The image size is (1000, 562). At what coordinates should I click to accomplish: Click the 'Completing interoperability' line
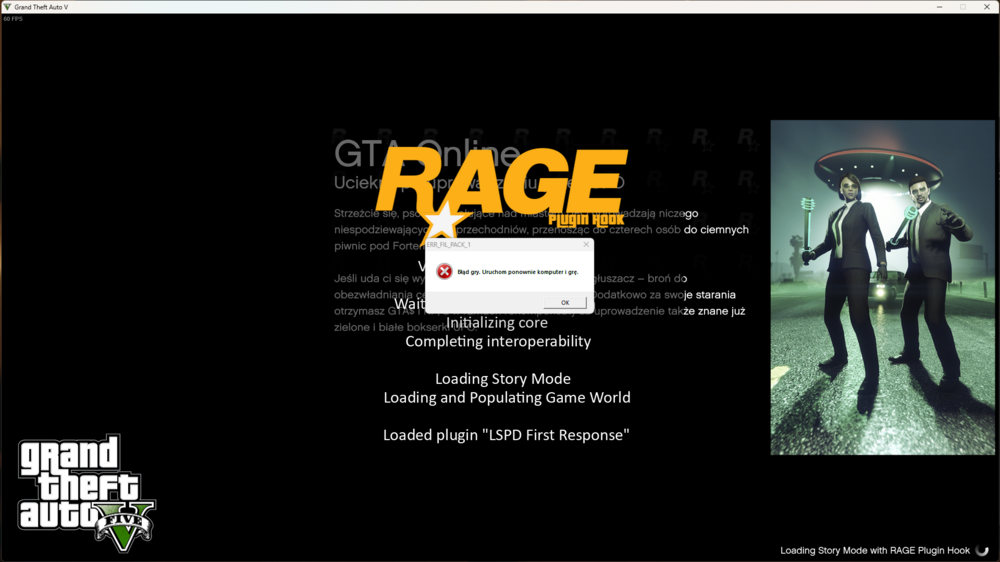498,341
